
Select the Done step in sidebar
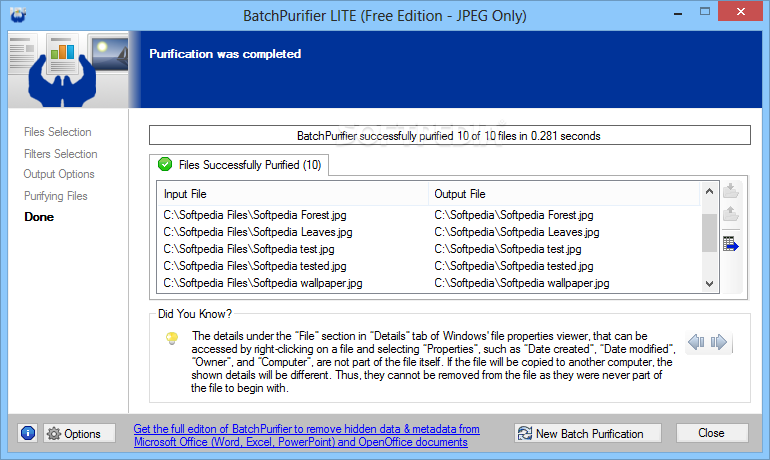point(39,217)
